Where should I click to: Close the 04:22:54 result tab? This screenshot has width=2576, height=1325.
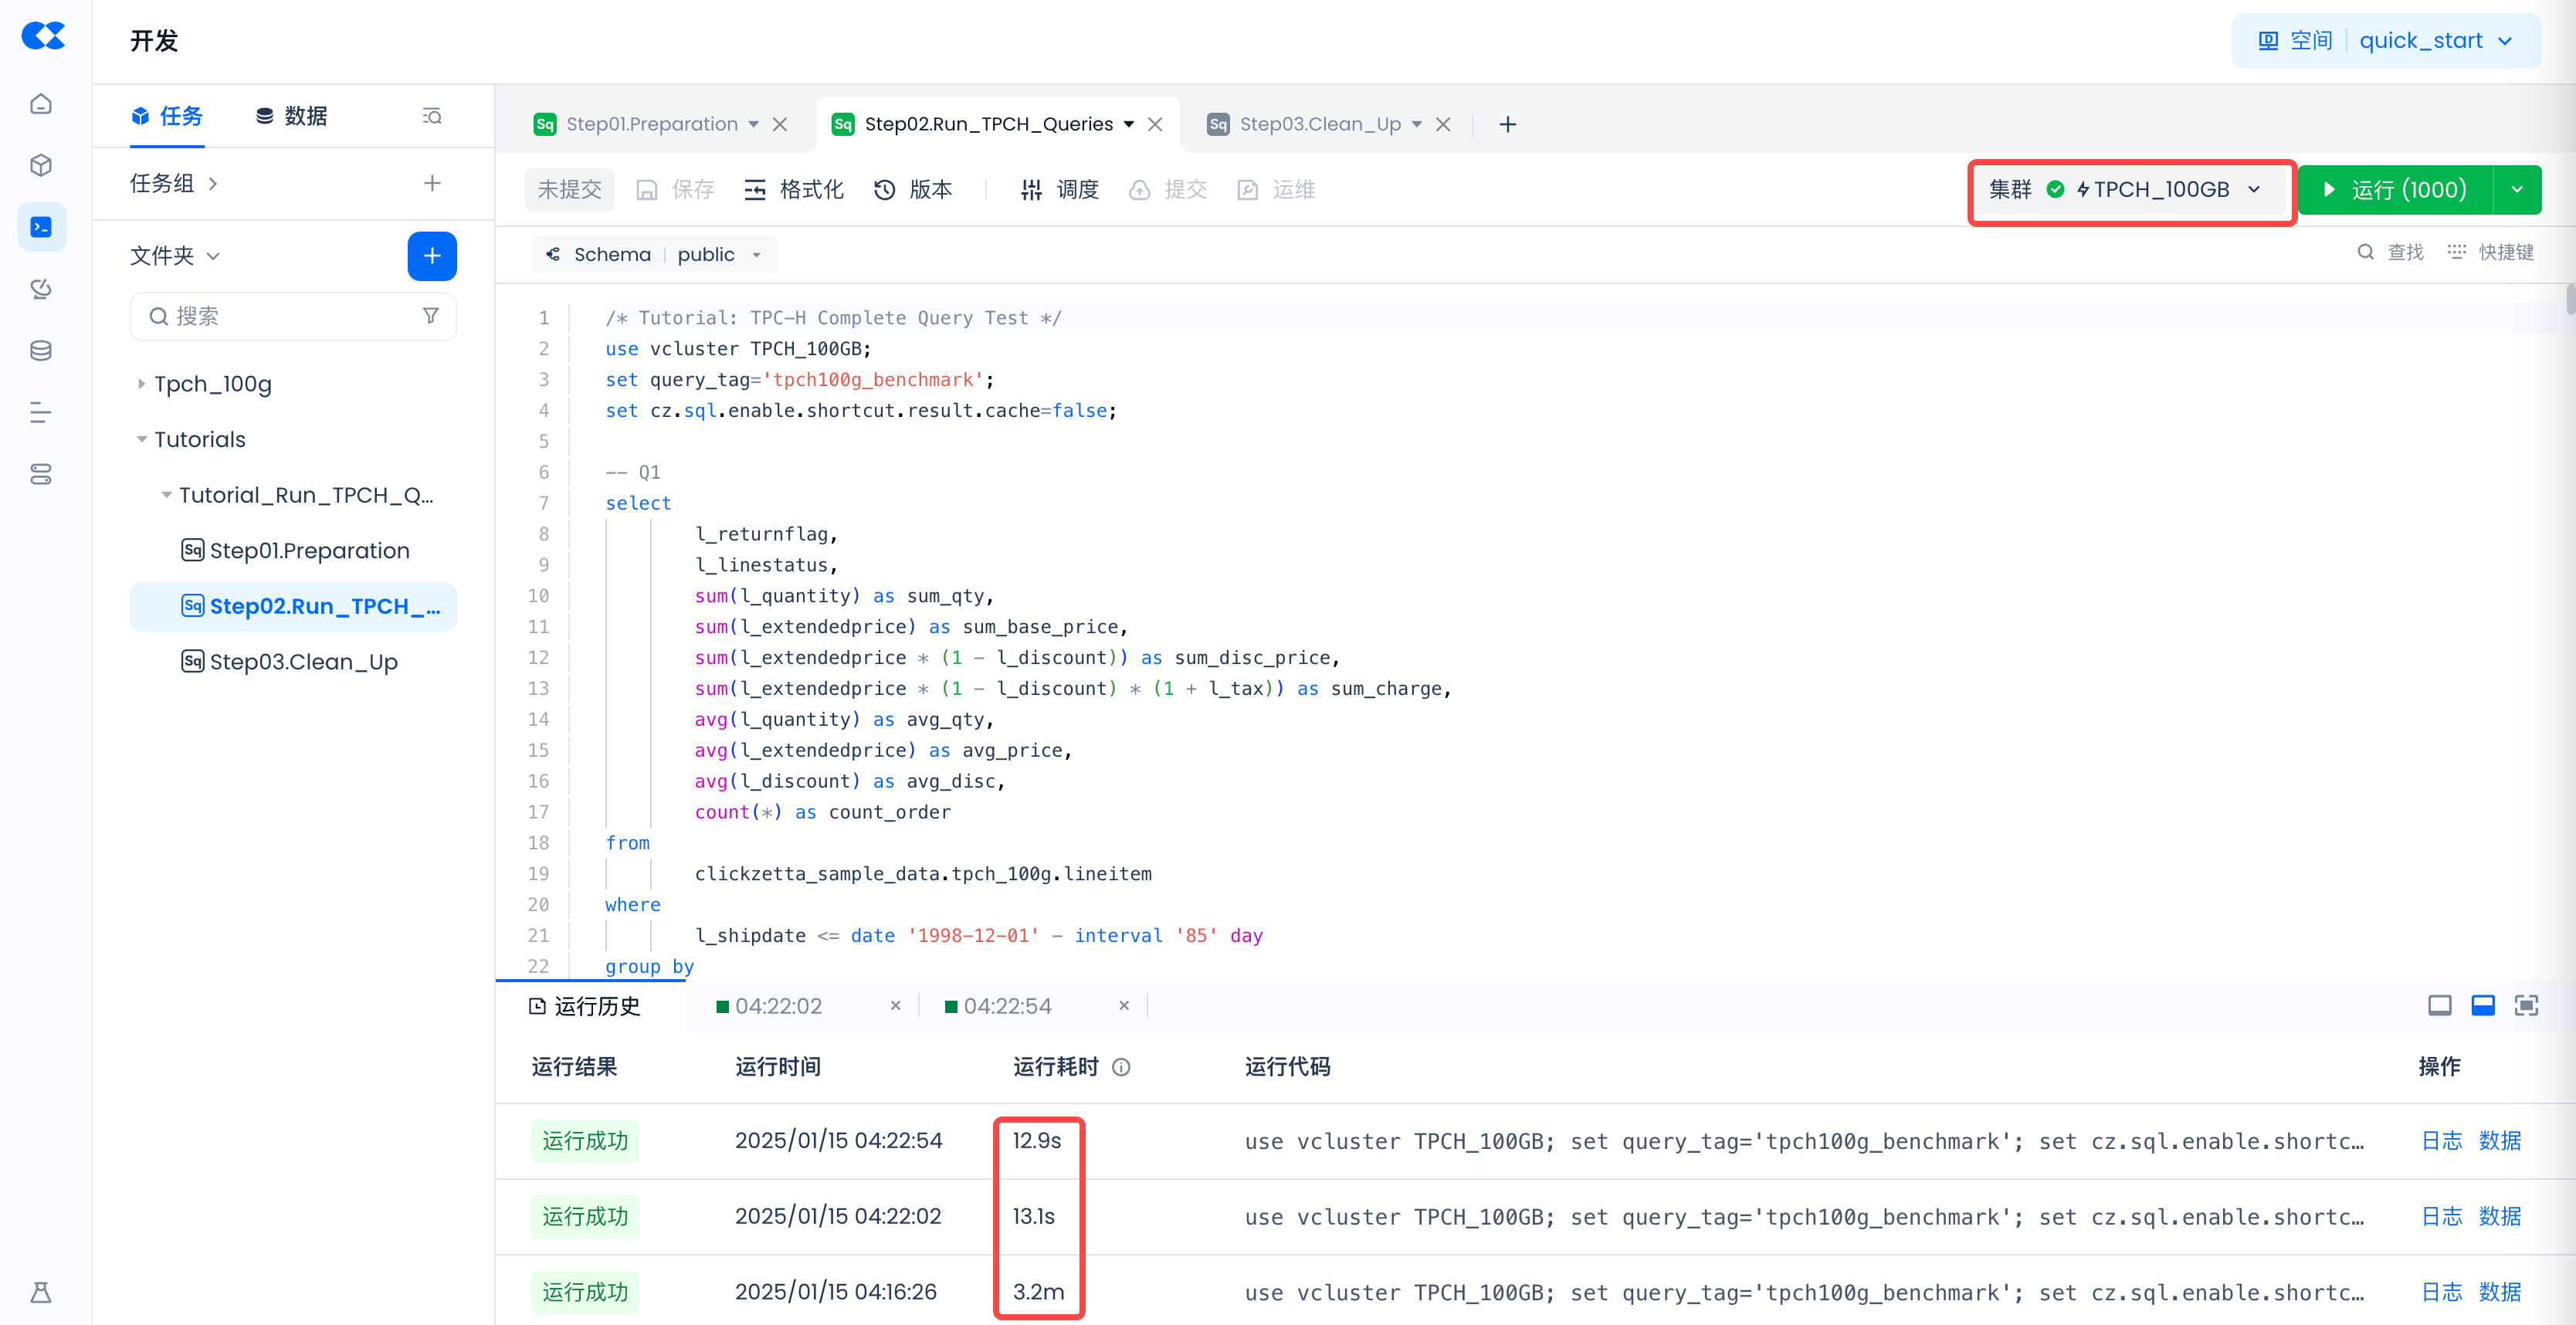click(1124, 1005)
